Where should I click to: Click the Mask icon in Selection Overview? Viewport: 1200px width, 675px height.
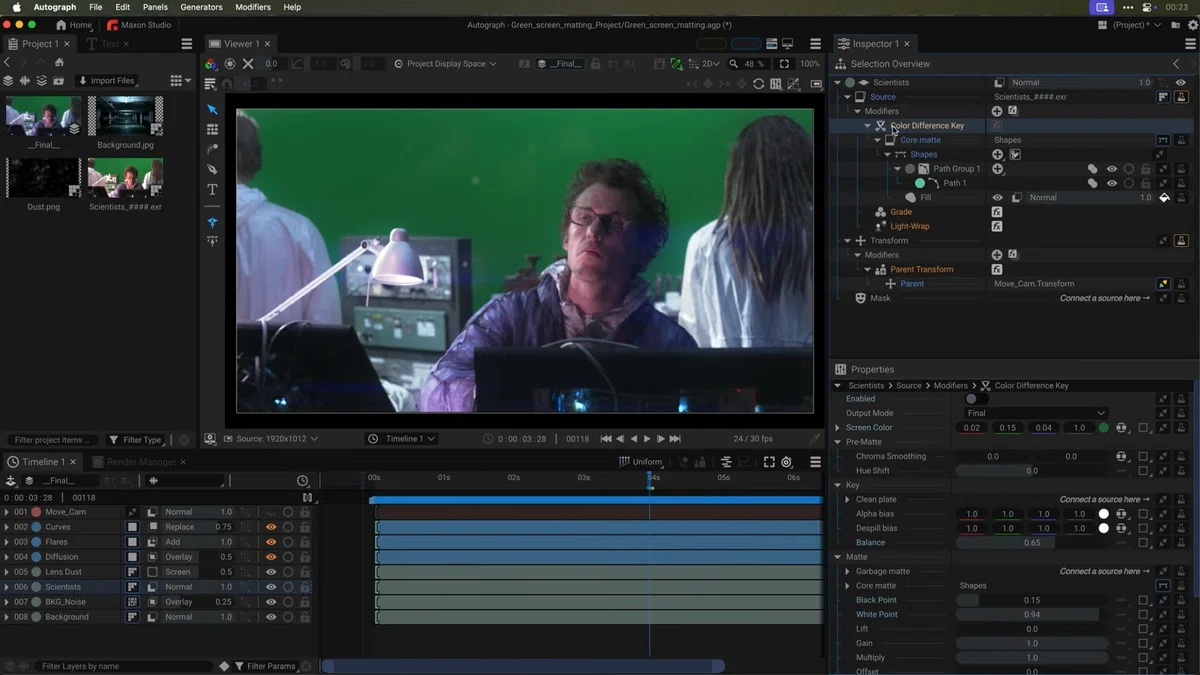click(860, 298)
